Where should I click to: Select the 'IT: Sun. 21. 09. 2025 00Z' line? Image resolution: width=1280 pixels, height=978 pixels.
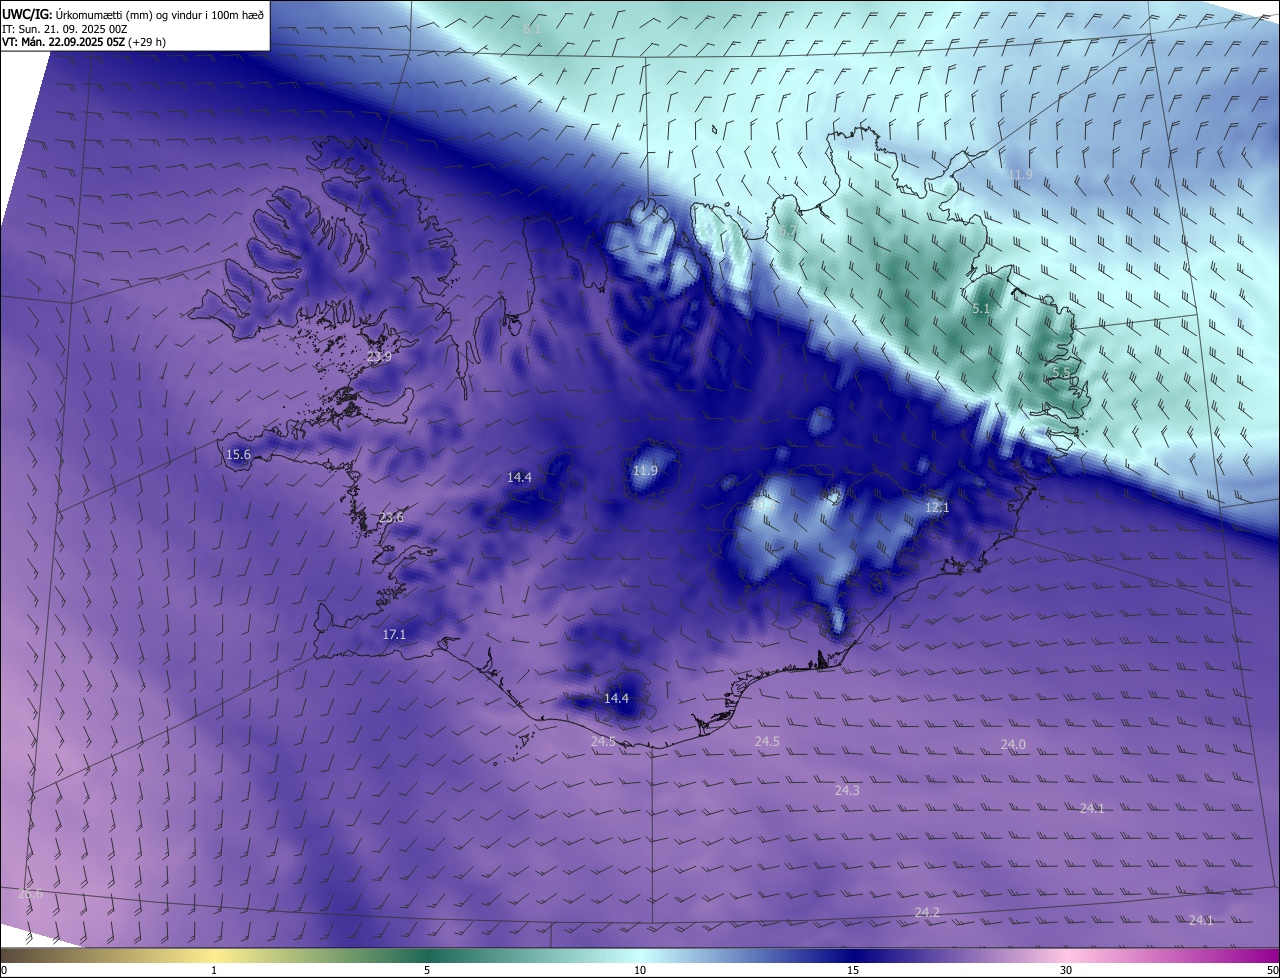pos(65,29)
